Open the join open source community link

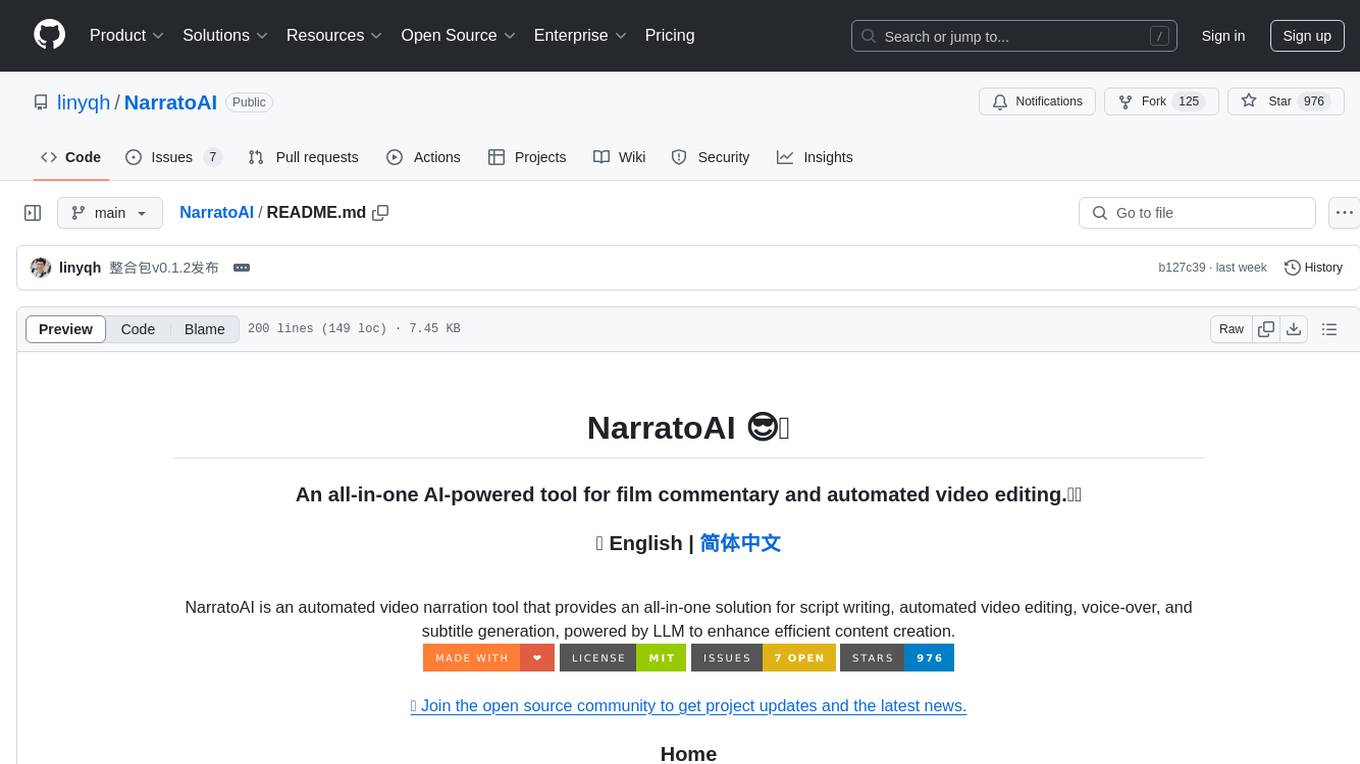click(x=688, y=706)
